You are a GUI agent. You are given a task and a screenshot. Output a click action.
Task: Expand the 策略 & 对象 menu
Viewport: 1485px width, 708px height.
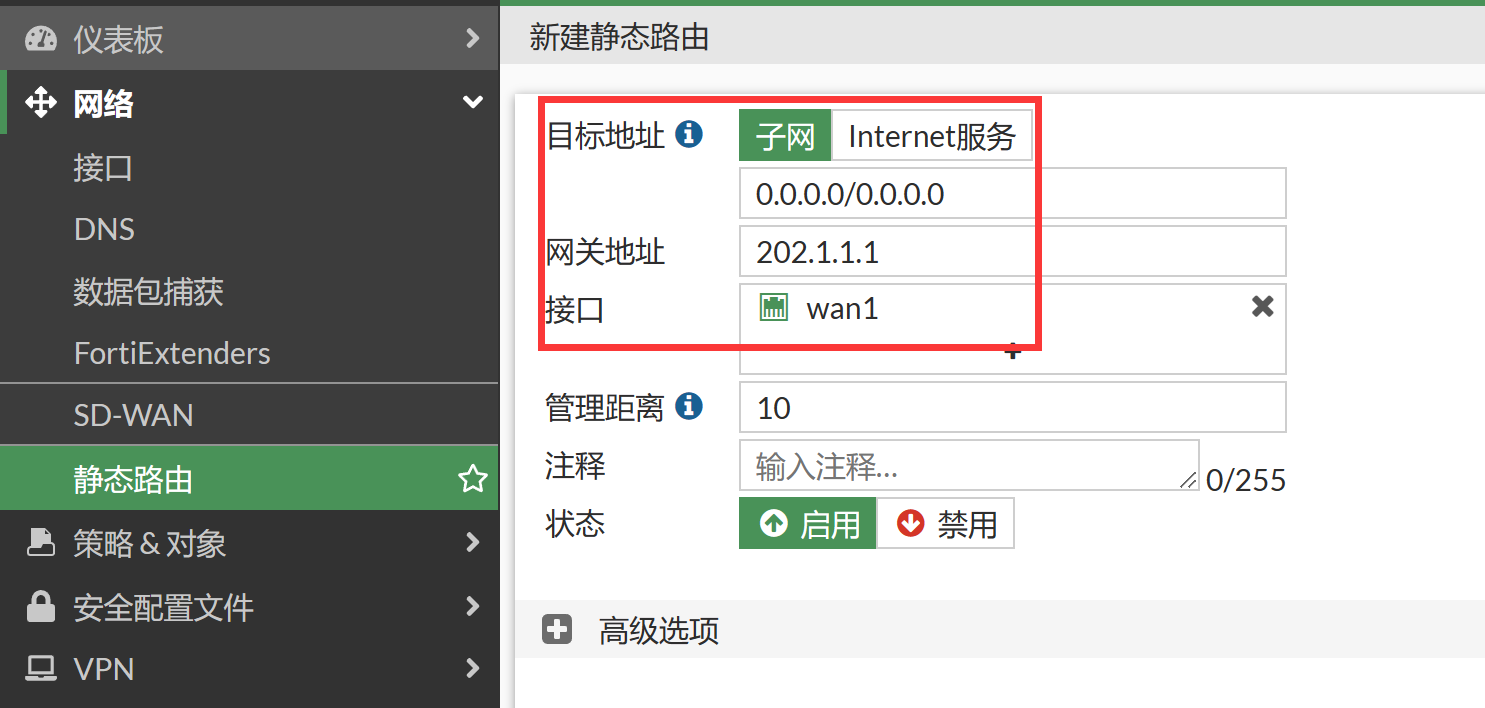[x=472, y=543]
